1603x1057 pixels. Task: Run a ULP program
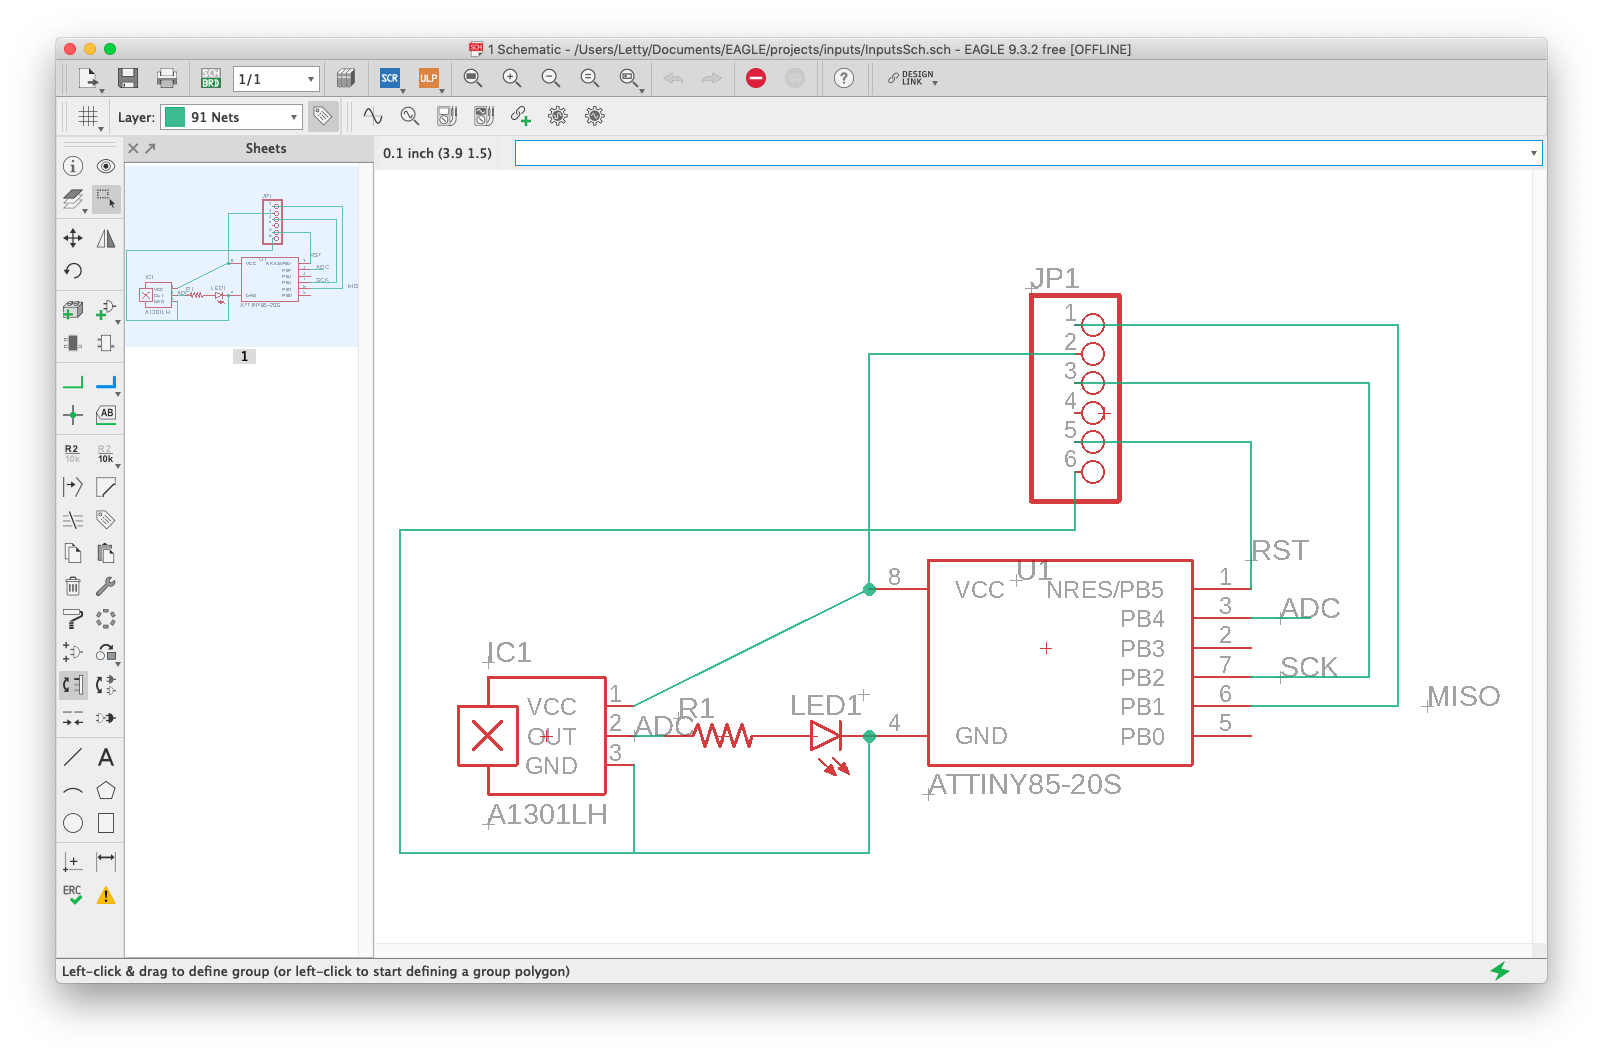429,78
